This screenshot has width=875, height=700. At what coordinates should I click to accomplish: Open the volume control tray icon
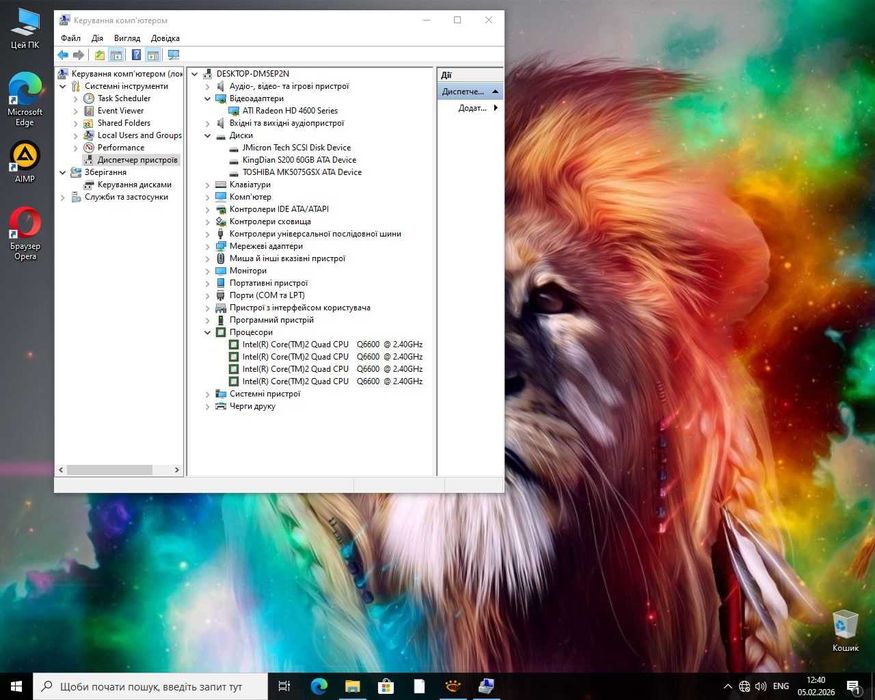click(x=761, y=686)
